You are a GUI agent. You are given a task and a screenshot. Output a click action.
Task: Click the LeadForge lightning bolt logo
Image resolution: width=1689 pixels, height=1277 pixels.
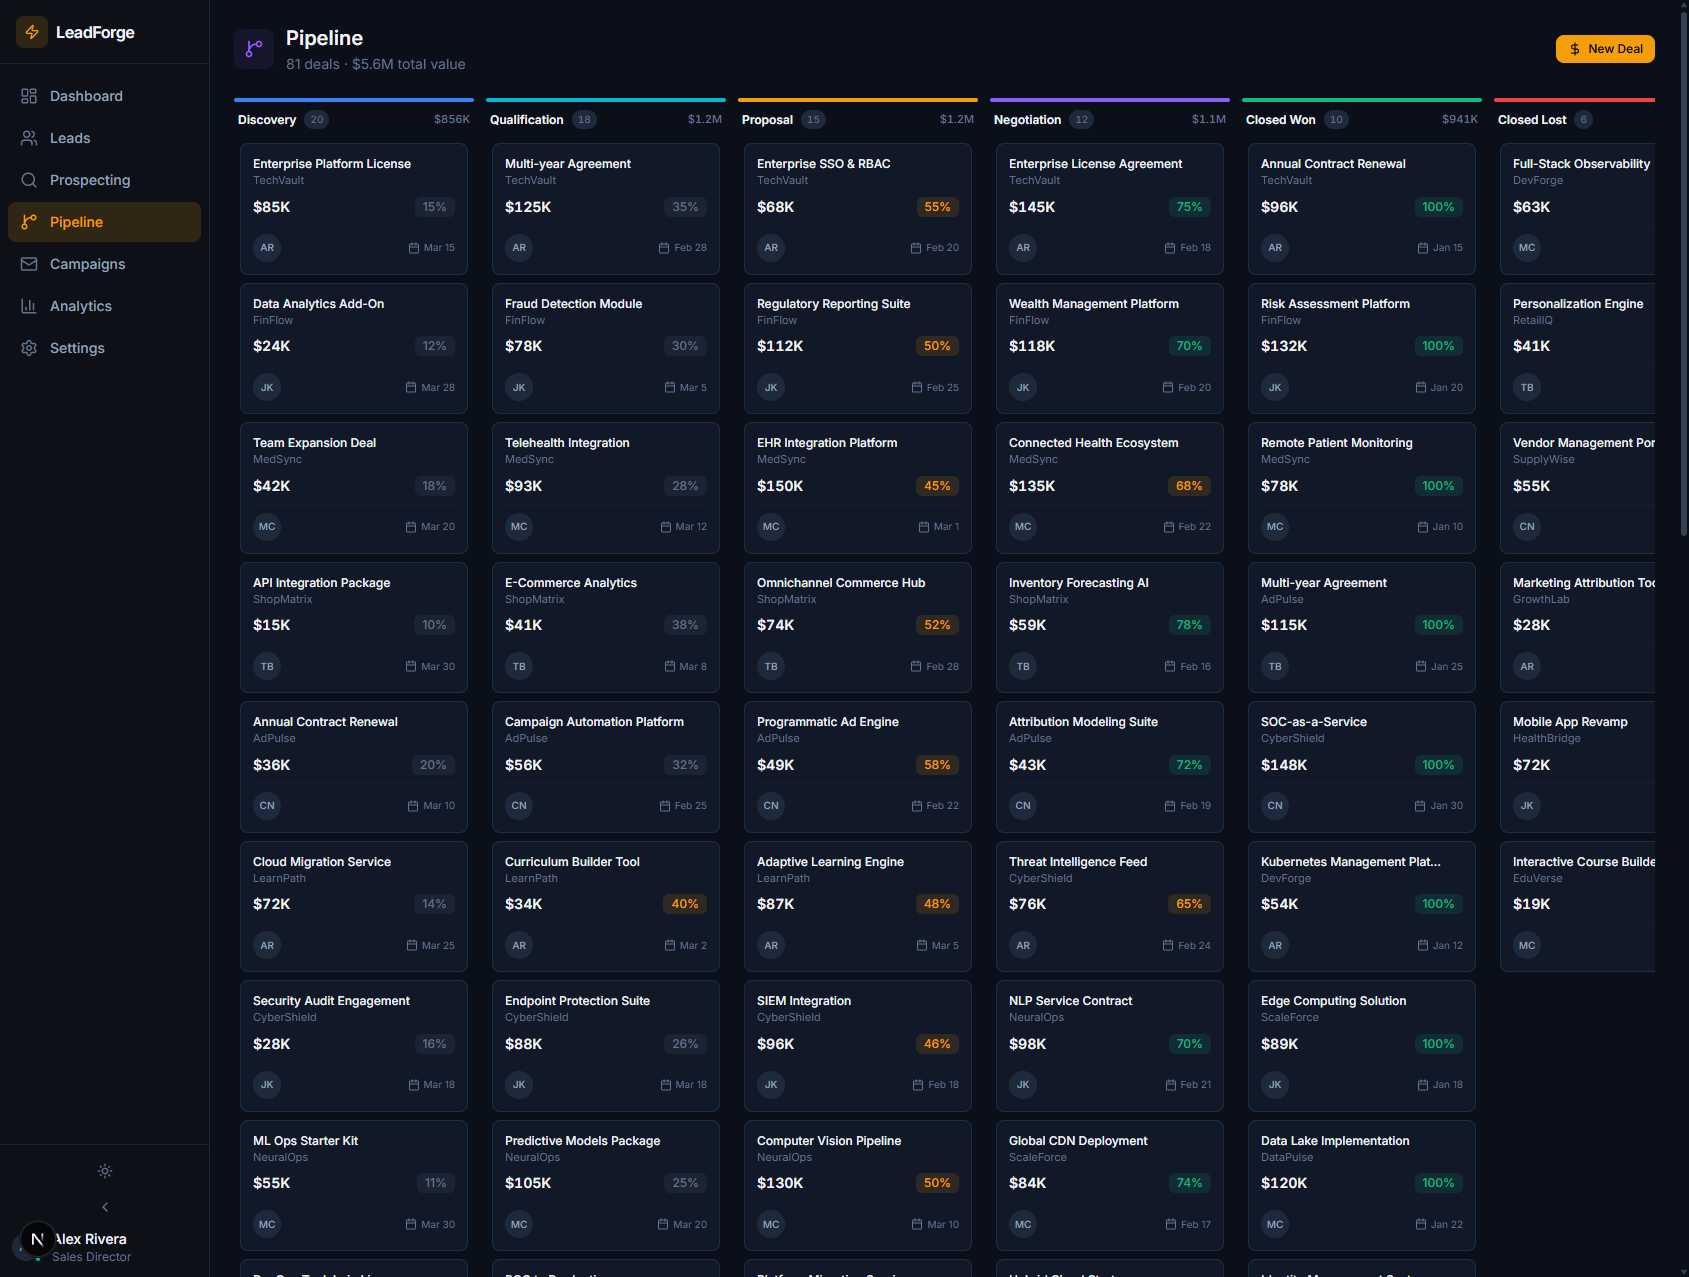31,31
